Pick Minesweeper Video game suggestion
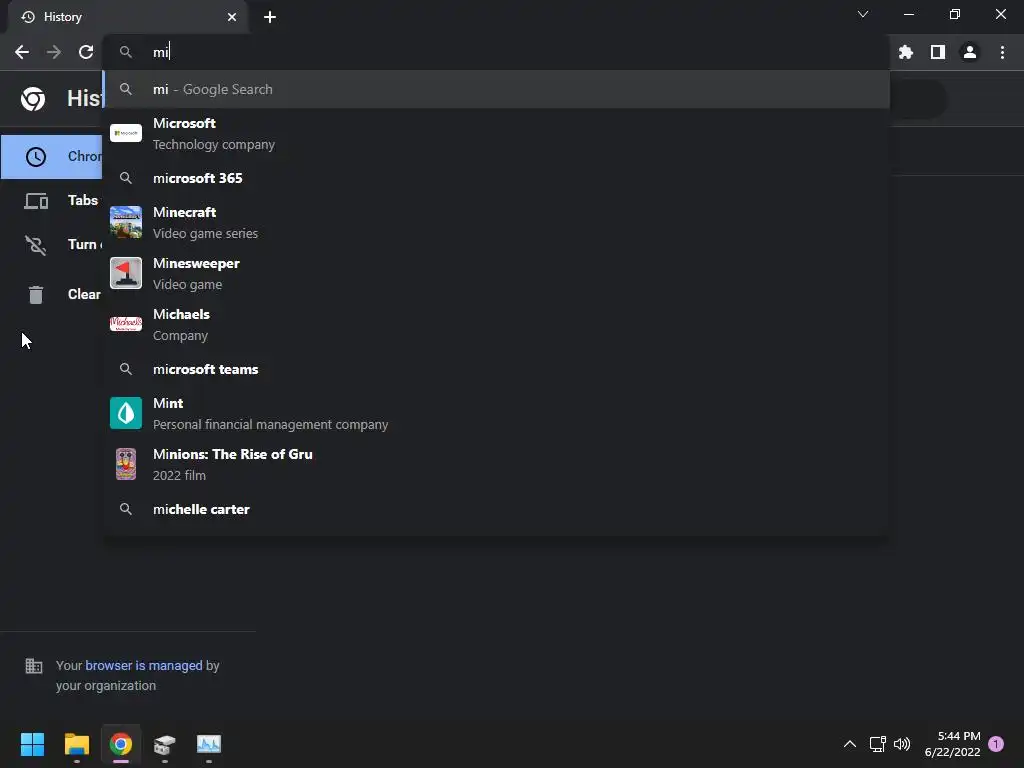 click(496, 274)
